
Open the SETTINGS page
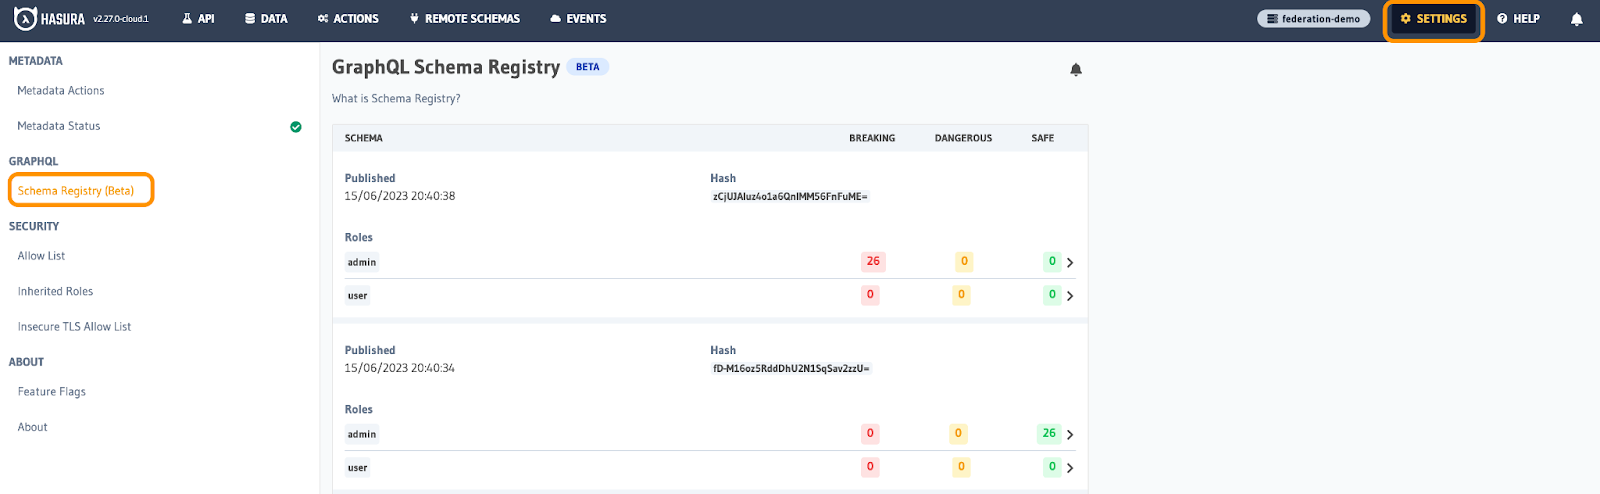(1433, 19)
